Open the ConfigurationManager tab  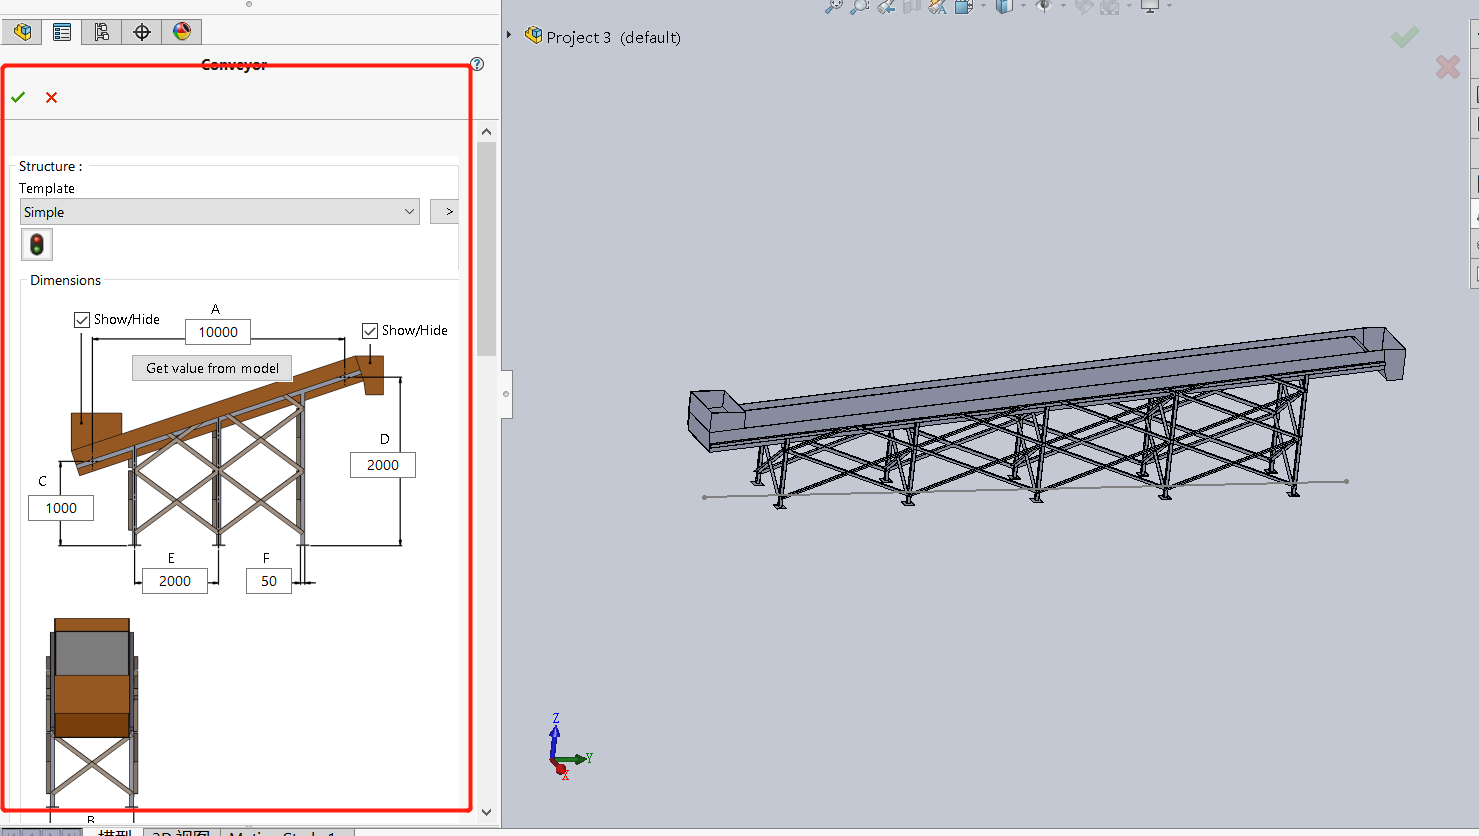tap(102, 32)
